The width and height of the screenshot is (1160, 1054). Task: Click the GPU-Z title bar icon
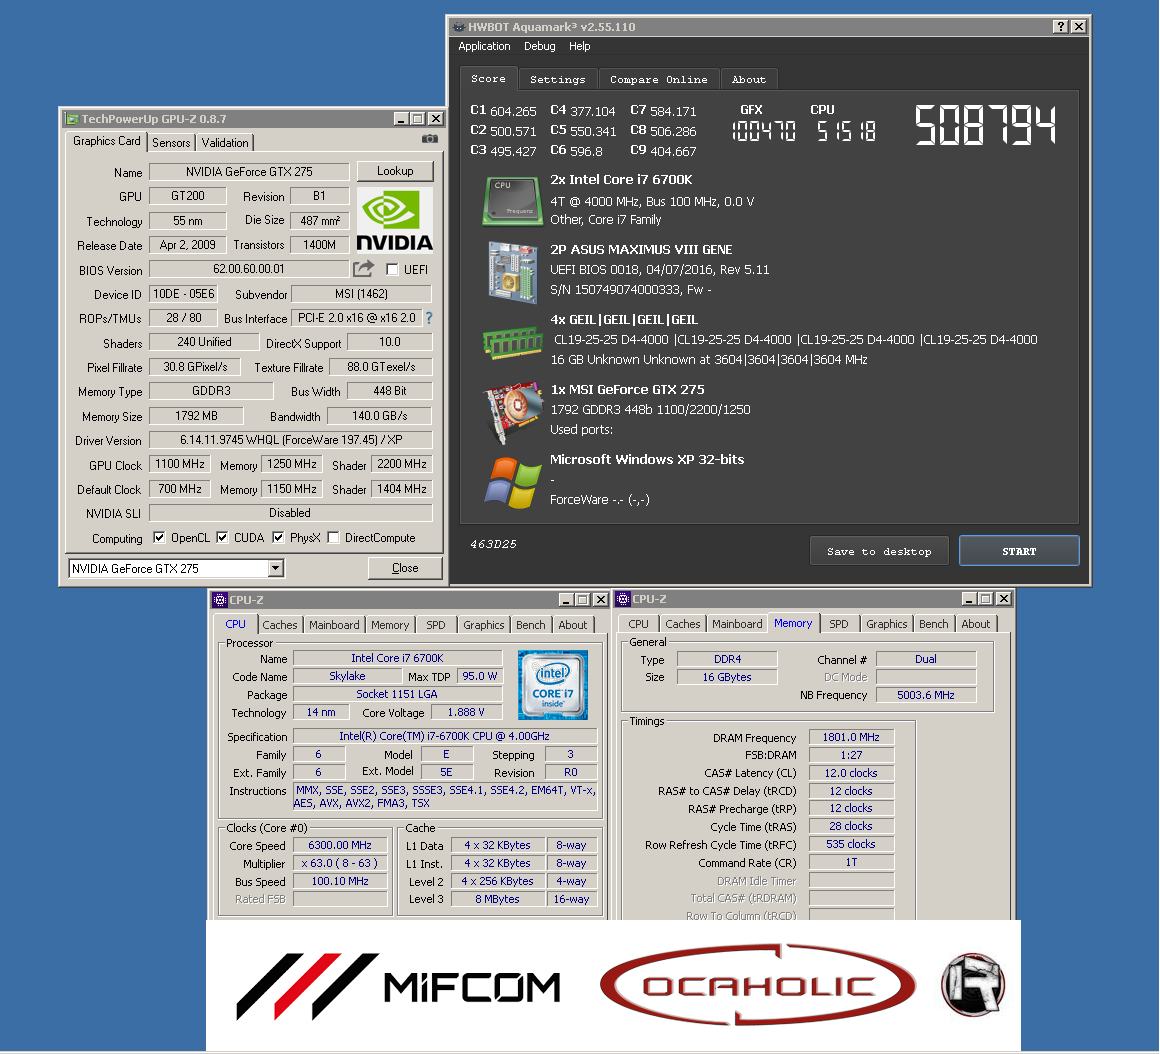click(72, 119)
